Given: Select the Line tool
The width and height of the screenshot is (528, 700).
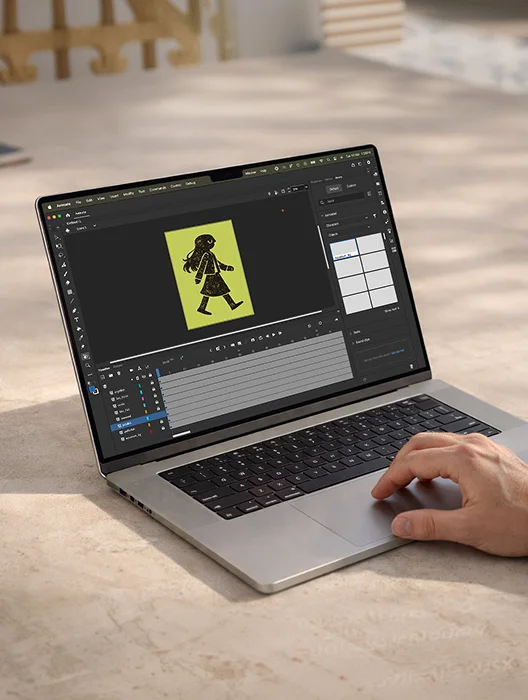Looking at the screenshot, I should 72,301.
